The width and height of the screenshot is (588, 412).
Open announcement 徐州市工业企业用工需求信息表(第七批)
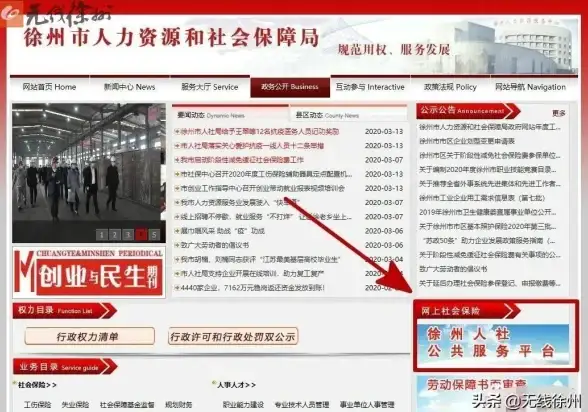tap(482, 198)
